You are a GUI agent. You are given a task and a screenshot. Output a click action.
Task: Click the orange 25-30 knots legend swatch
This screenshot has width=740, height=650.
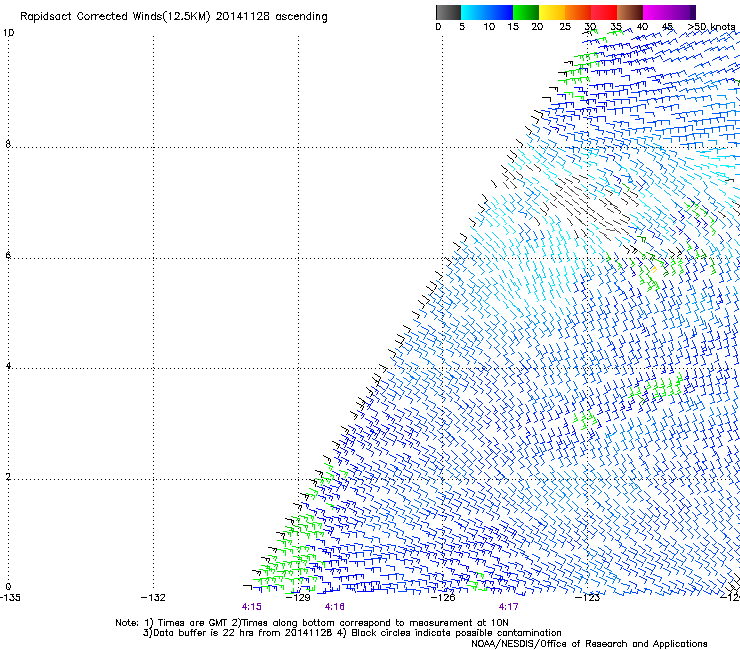578,12
